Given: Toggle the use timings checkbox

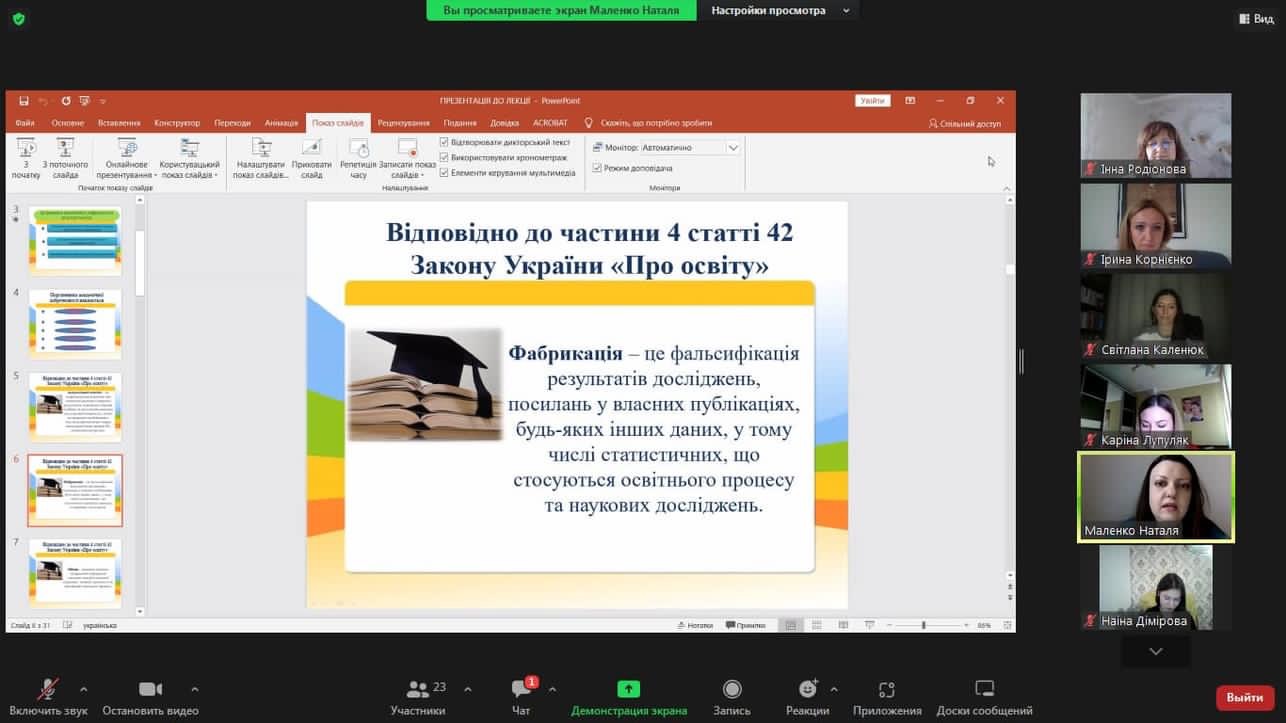Looking at the screenshot, I should (x=444, y=158).
